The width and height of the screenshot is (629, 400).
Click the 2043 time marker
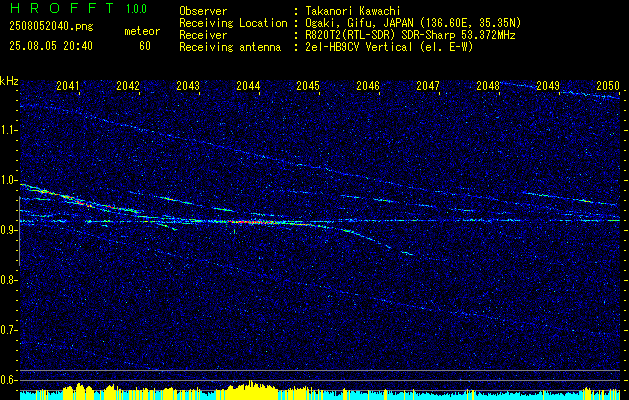(188, 85)
